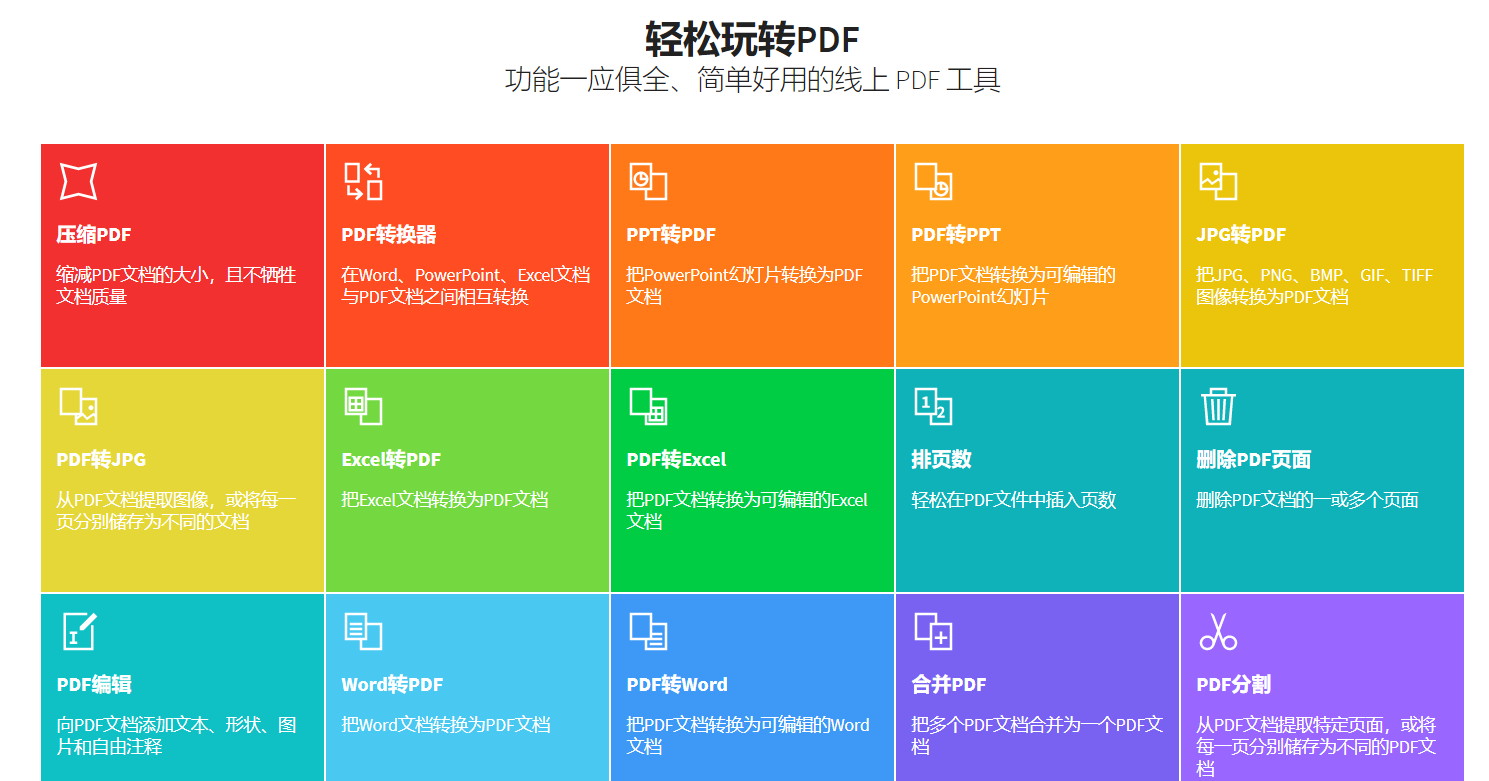The image size is (1489, 781).
Task: Click the Excel转PDF title
Action: tap(391, 460)
